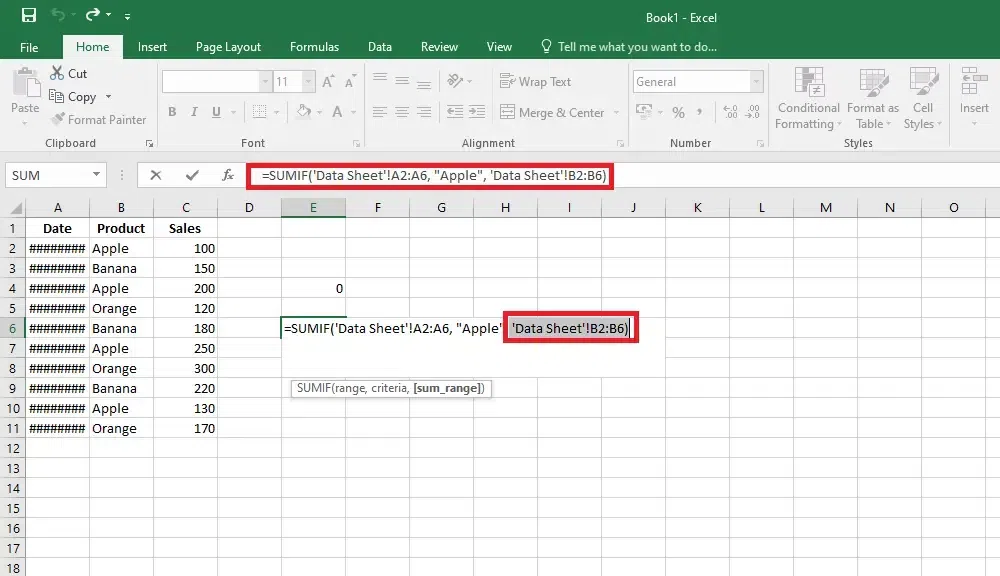Select the Sales header cell C1
1000x576 pixels.
tap(185, 228)
